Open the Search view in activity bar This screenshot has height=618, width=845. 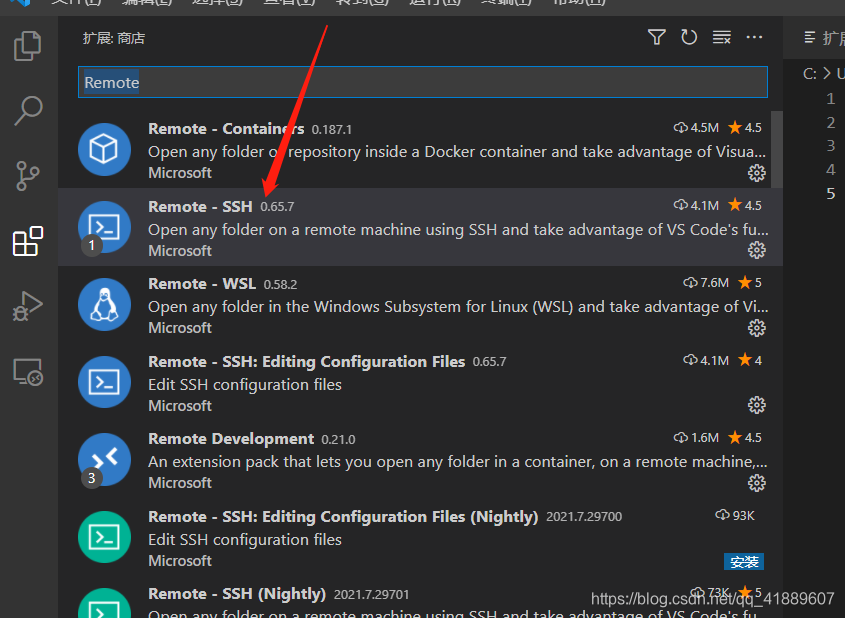(28, 110)
